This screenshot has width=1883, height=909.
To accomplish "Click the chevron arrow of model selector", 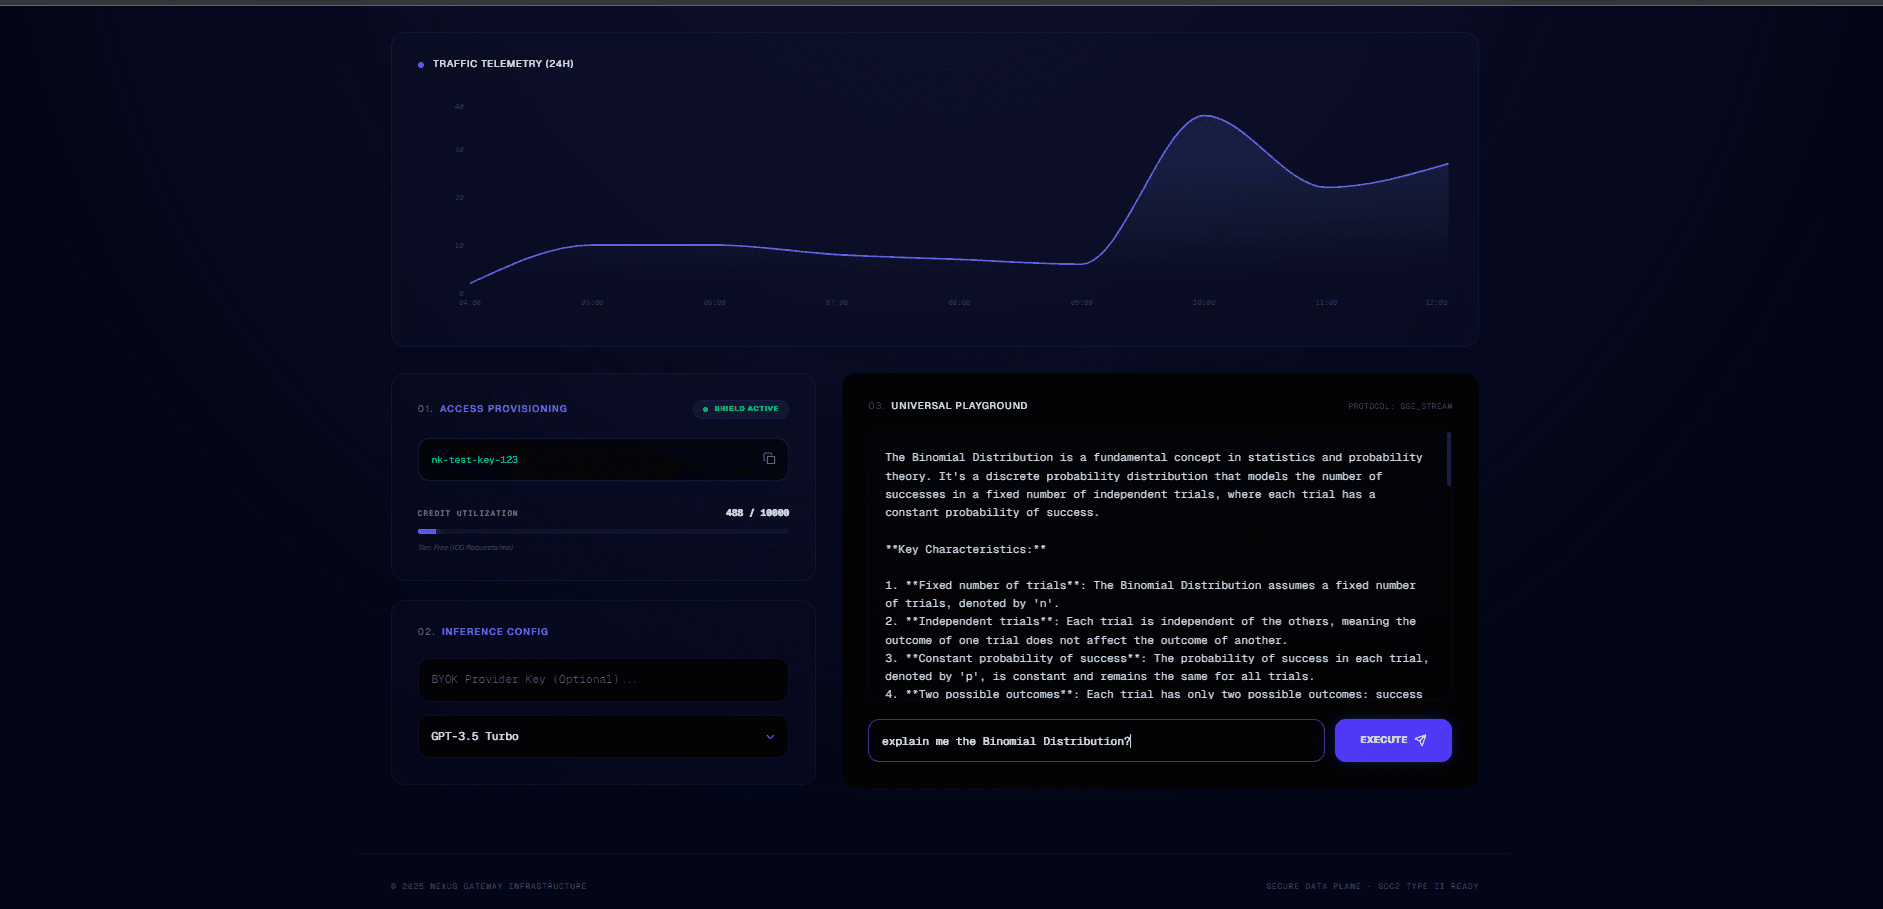I will [770, 737].
